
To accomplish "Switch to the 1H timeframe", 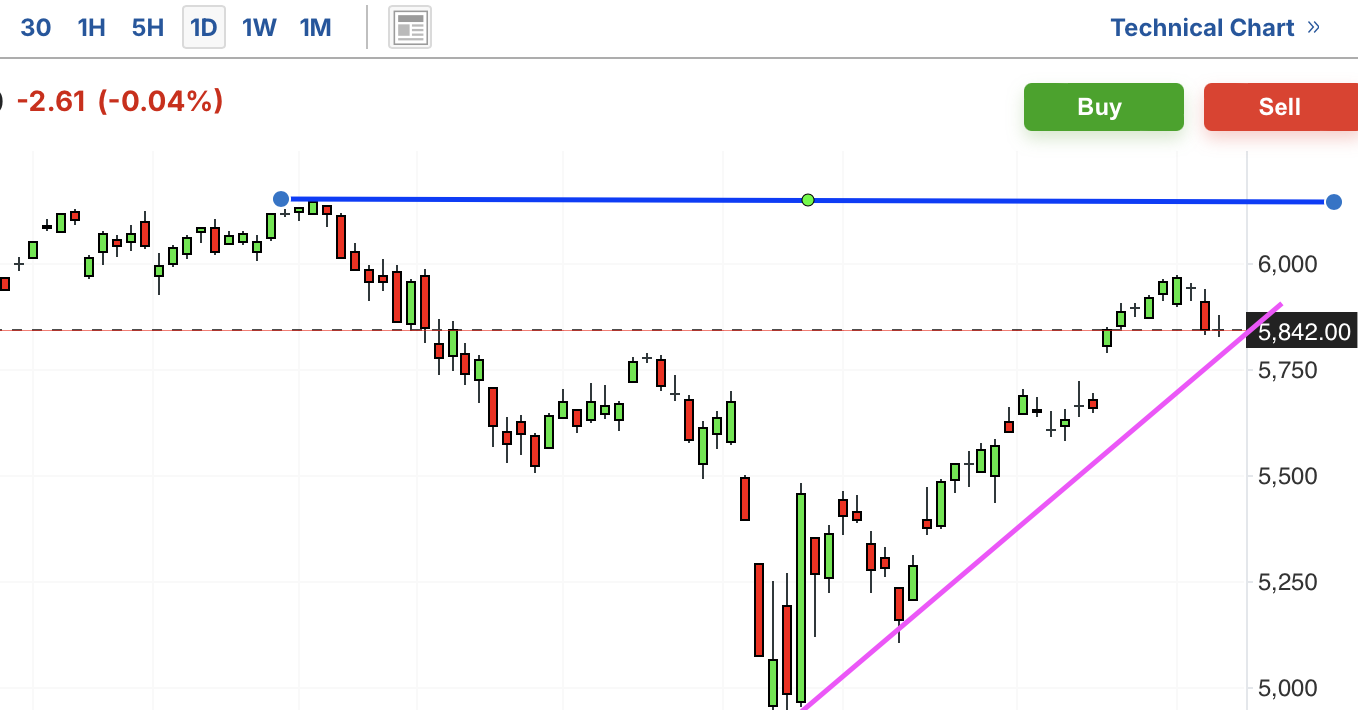I will (x=91, y=28).
